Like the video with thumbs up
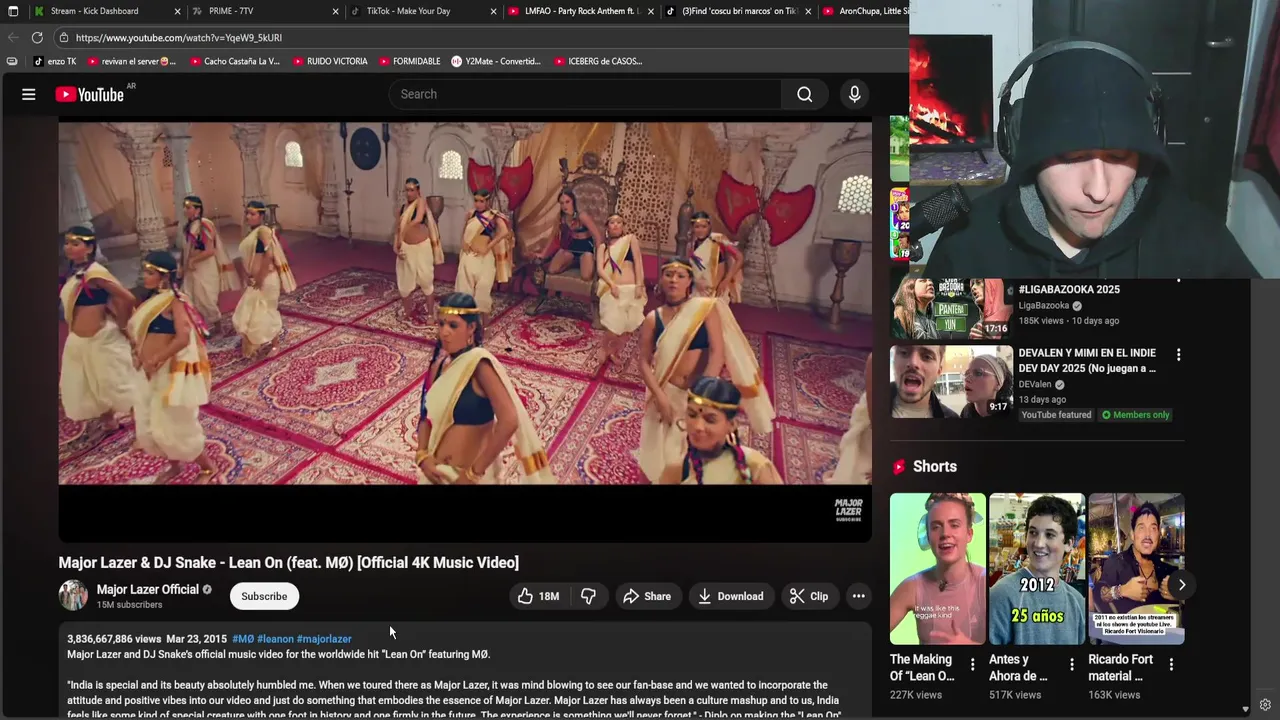Viewport: 1280px width, 720px height. pyautogui.click(x=538, y=596)
